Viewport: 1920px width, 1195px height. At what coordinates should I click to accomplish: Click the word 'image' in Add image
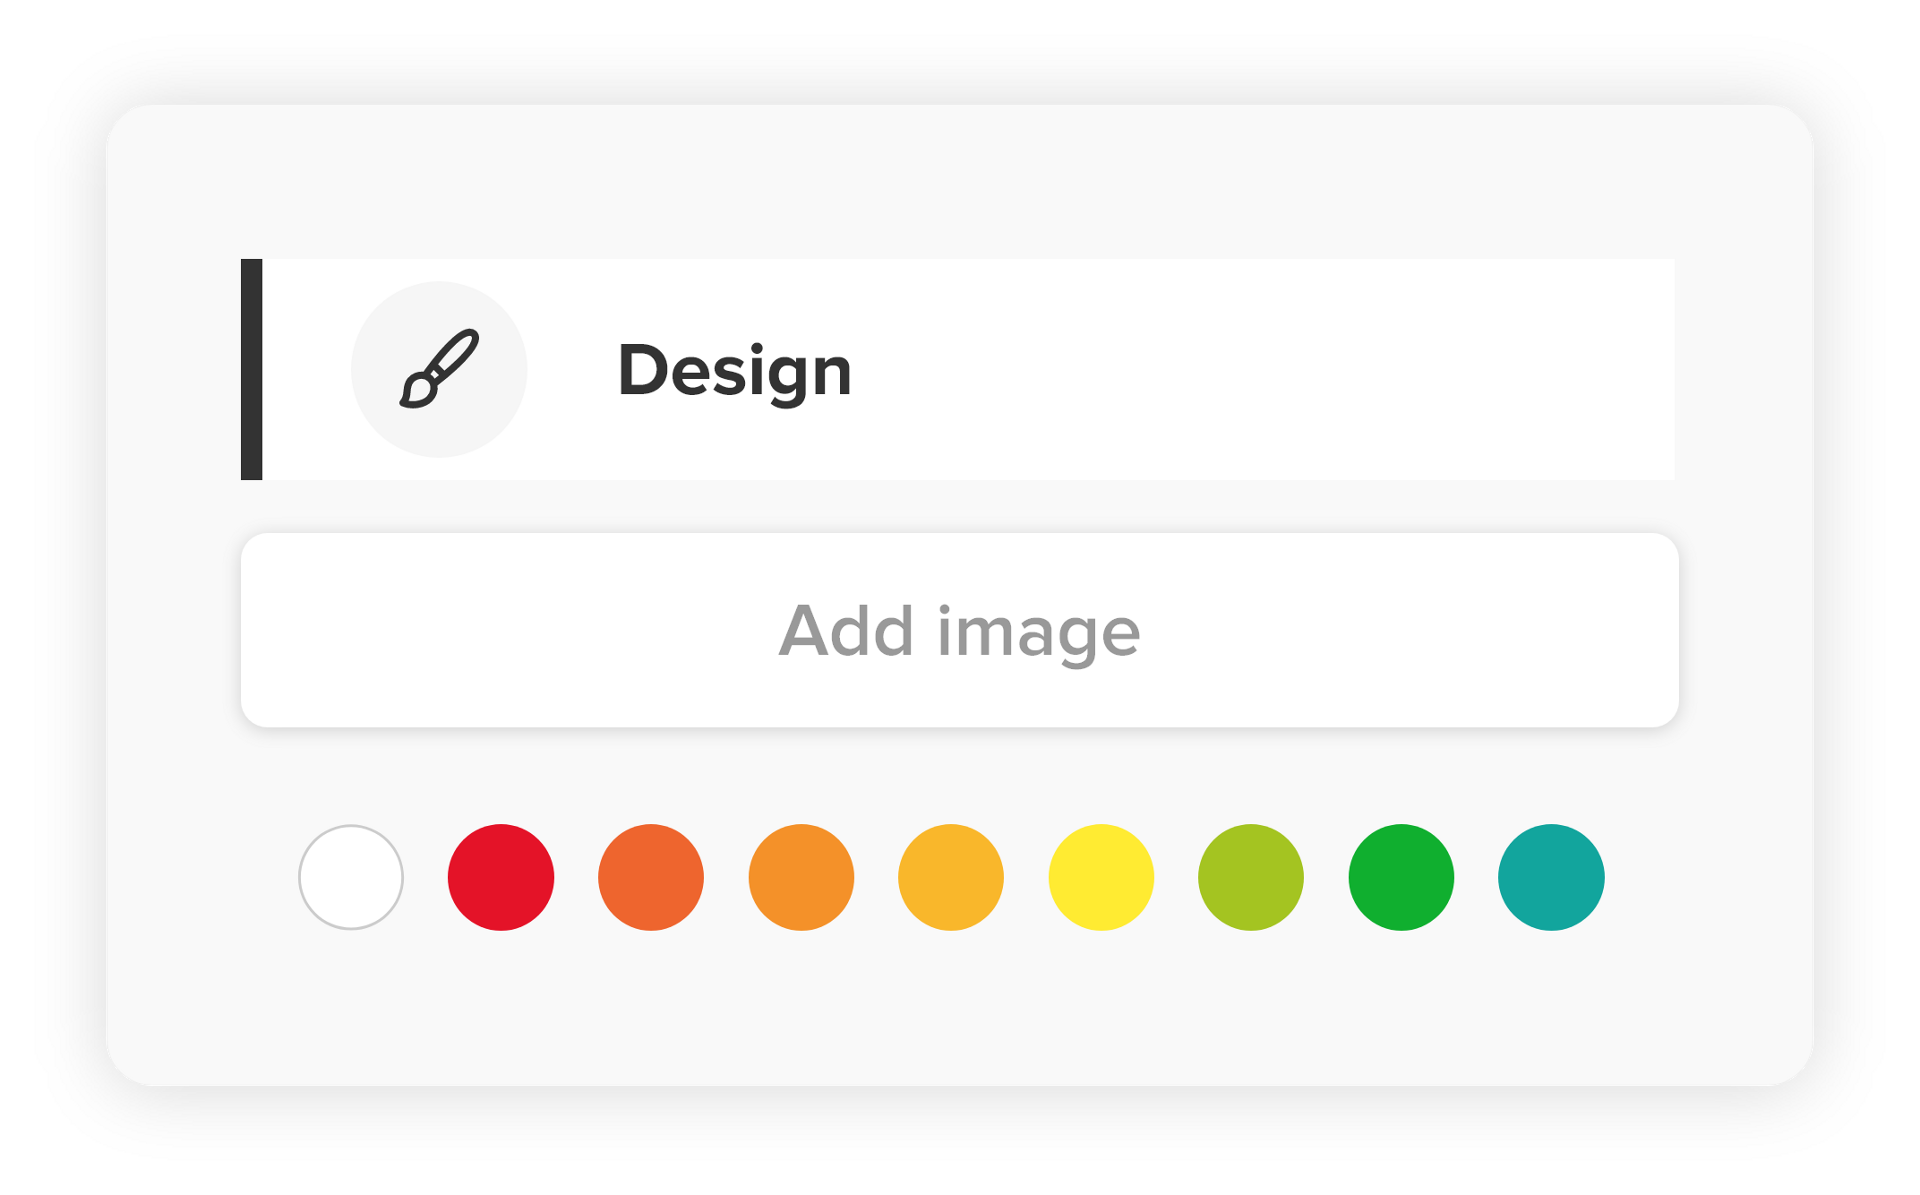[1038, 632]
